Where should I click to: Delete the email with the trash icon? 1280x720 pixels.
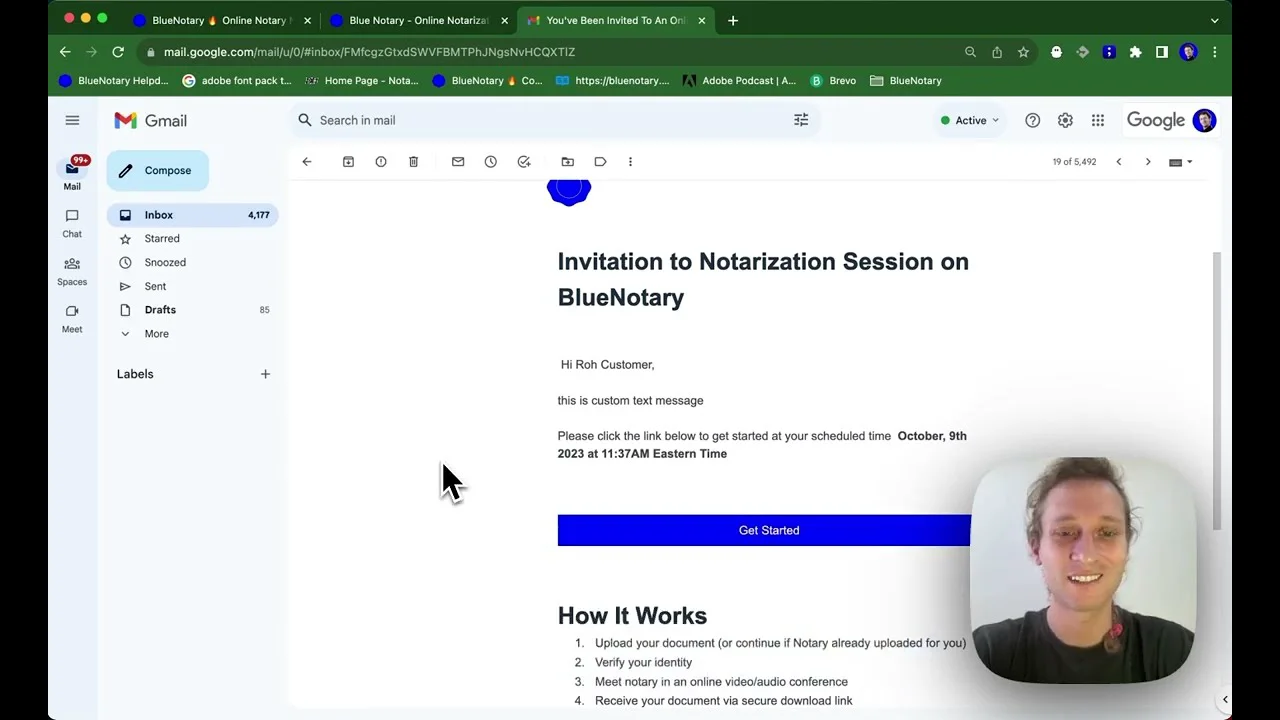pyautogui.click(x=413, y=162)
